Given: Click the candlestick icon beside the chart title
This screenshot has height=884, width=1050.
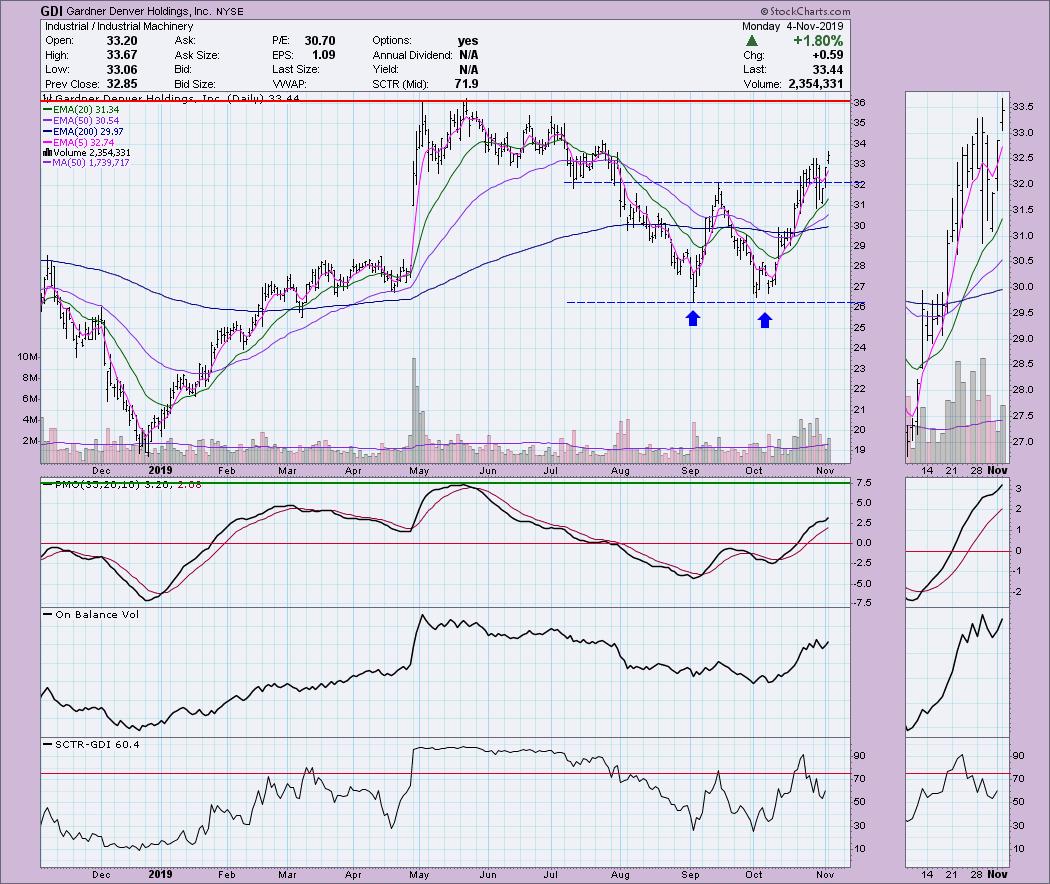Looking at the screenshot, I should tap(47, 98).
